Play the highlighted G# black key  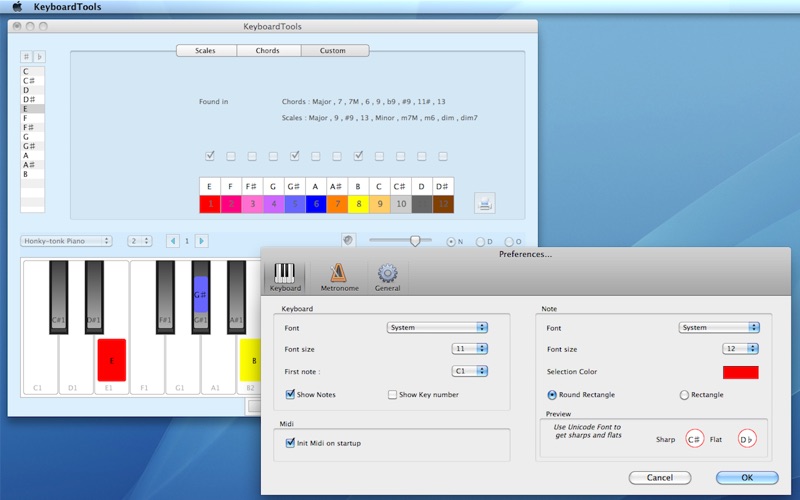[201, 294]
